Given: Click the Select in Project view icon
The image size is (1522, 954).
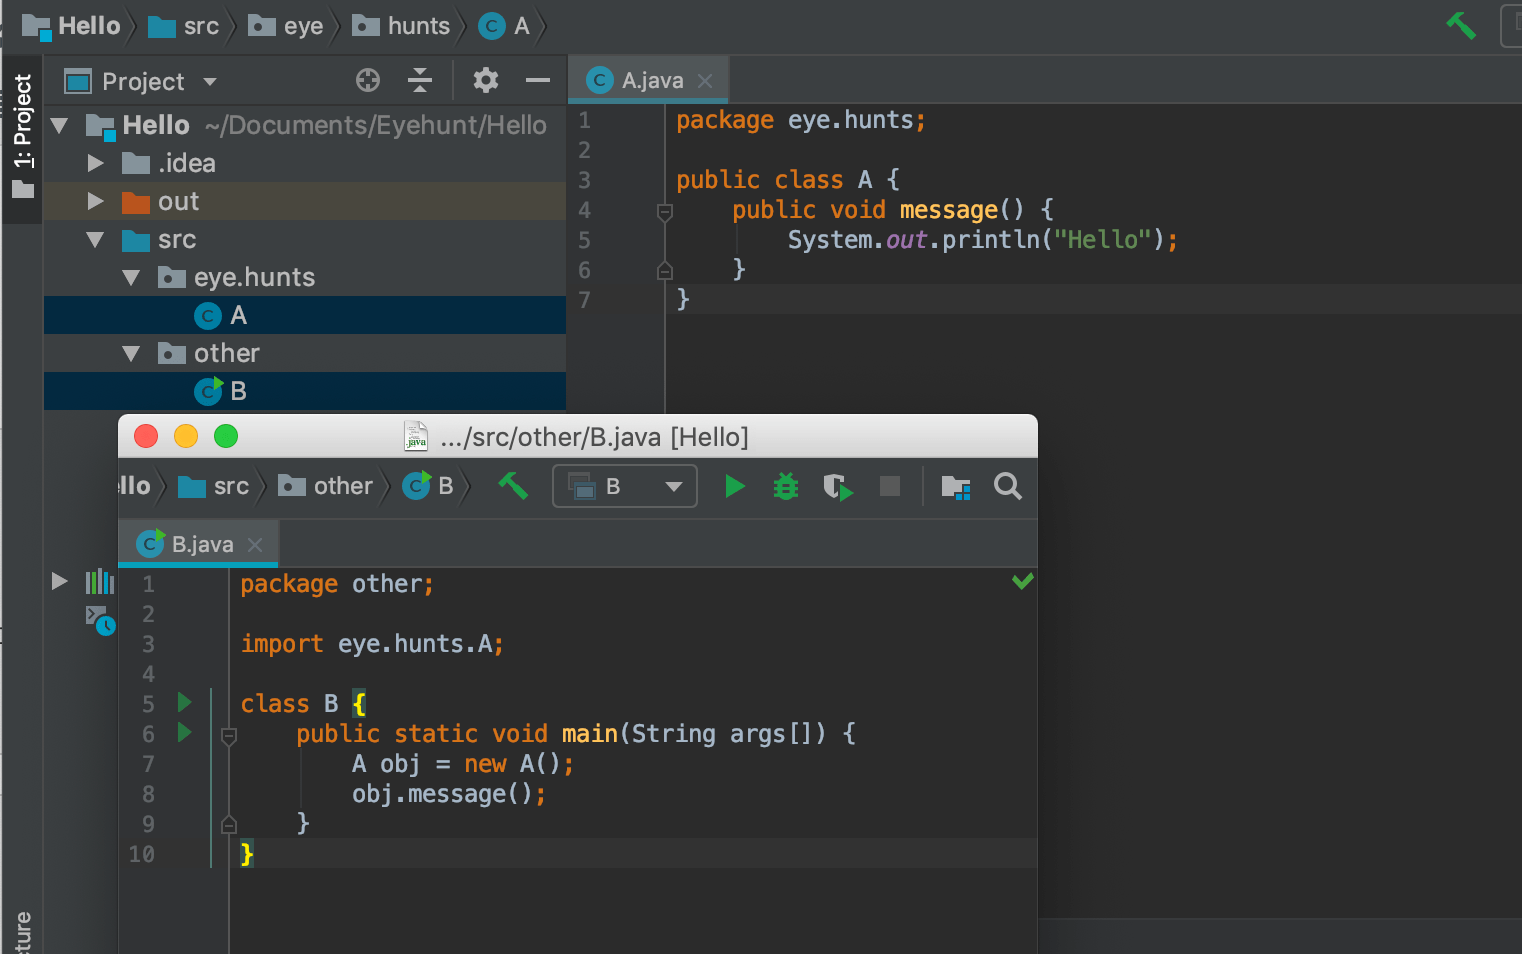Looking at the screenshot, I should 955,487.
